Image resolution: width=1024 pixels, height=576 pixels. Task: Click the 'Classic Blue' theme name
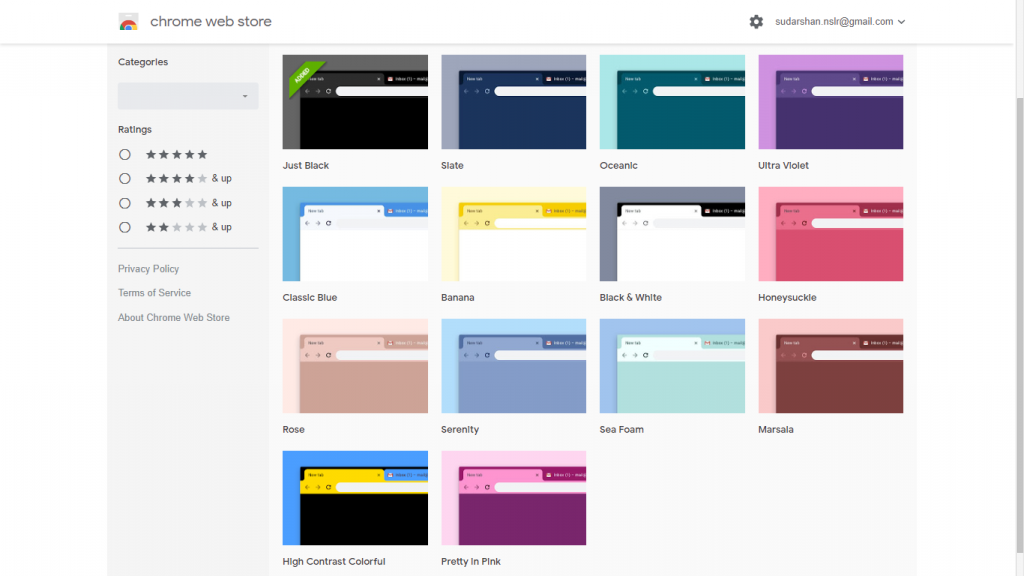pyautogui.click(x=310, y=297)
